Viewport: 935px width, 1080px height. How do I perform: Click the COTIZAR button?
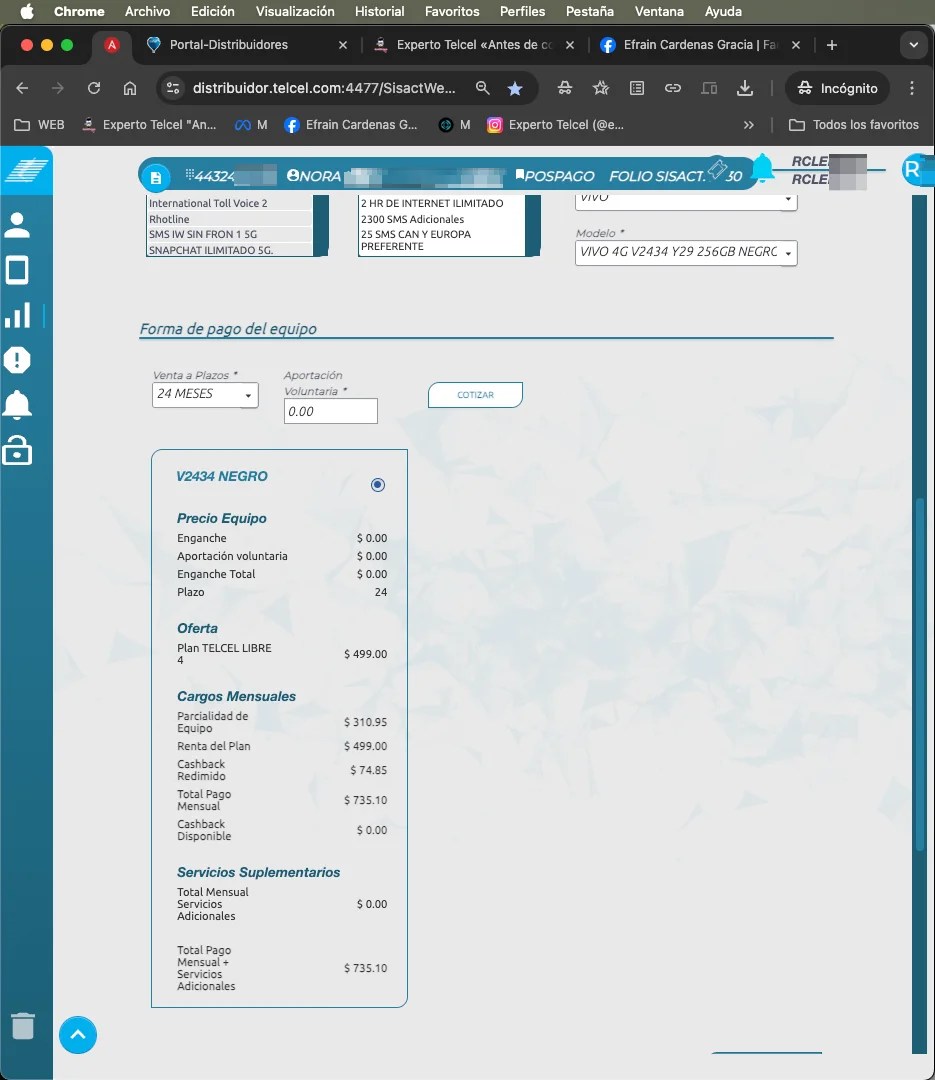pyautogui.click(x=475, y=395)
